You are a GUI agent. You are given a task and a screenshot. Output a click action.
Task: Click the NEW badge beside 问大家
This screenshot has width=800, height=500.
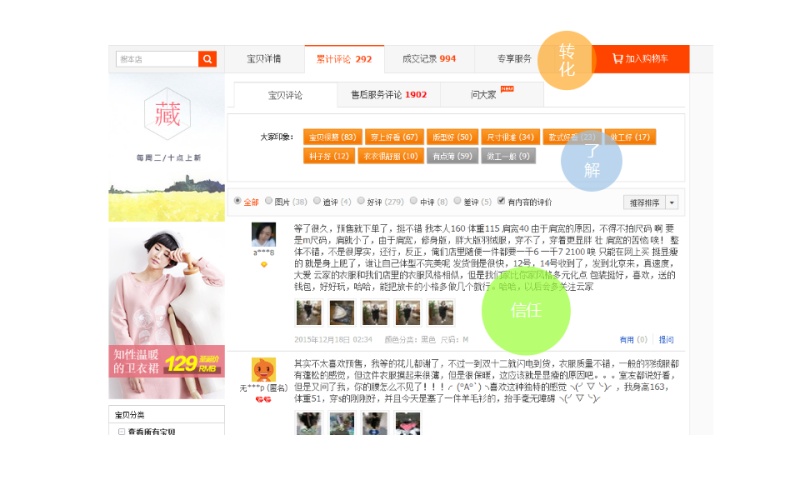coord(507,89)
